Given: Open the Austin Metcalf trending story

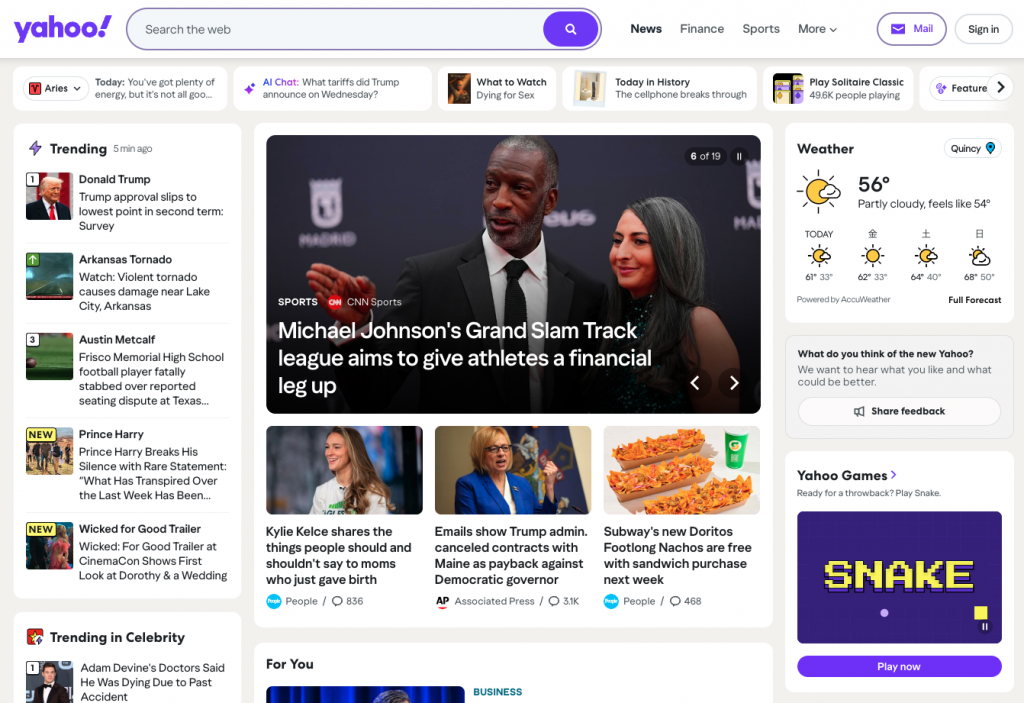Looking at the screenshot, I should (127, 370).
